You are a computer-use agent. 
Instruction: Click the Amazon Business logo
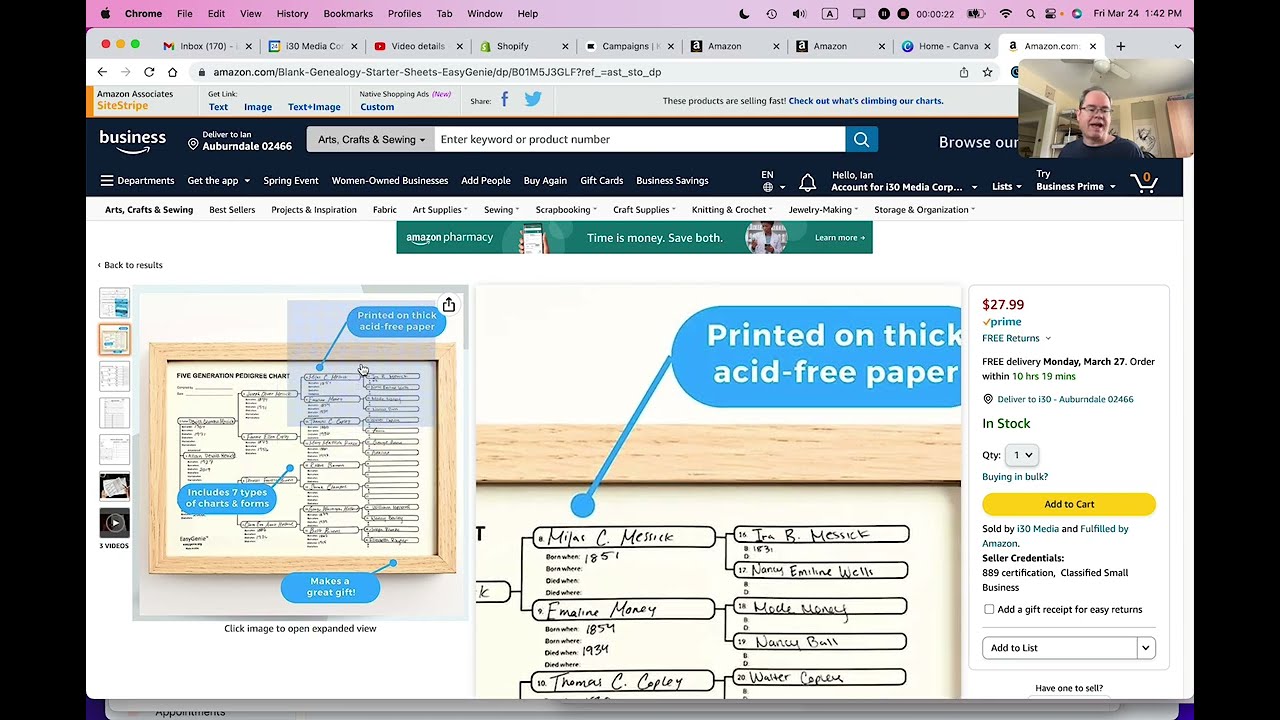pyautogui.click(x=132, y=141)
